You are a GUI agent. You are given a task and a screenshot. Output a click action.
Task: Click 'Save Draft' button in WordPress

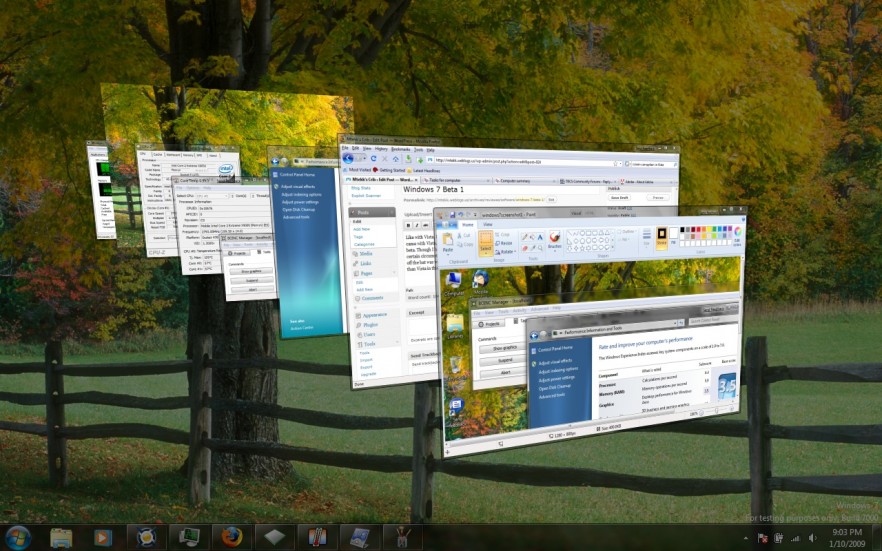point(620,197)
